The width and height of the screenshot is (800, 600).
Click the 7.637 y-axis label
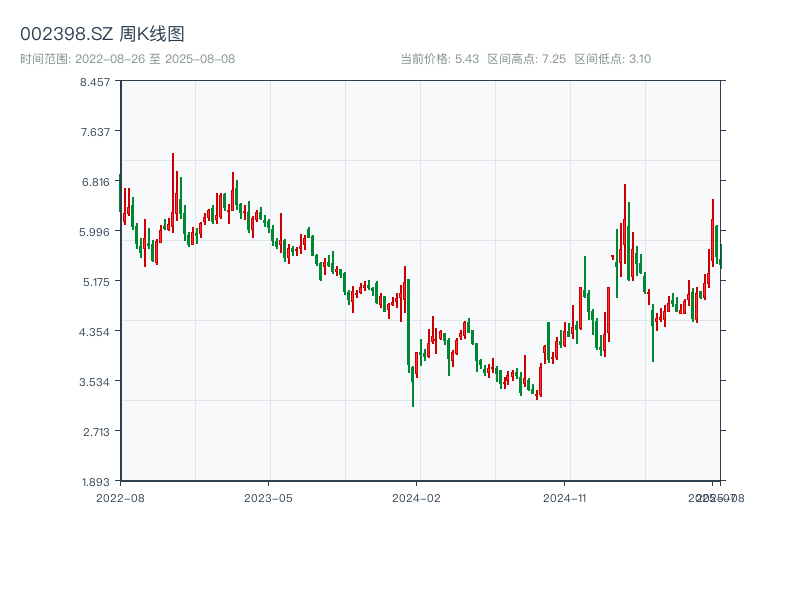(x=96, y=132)
